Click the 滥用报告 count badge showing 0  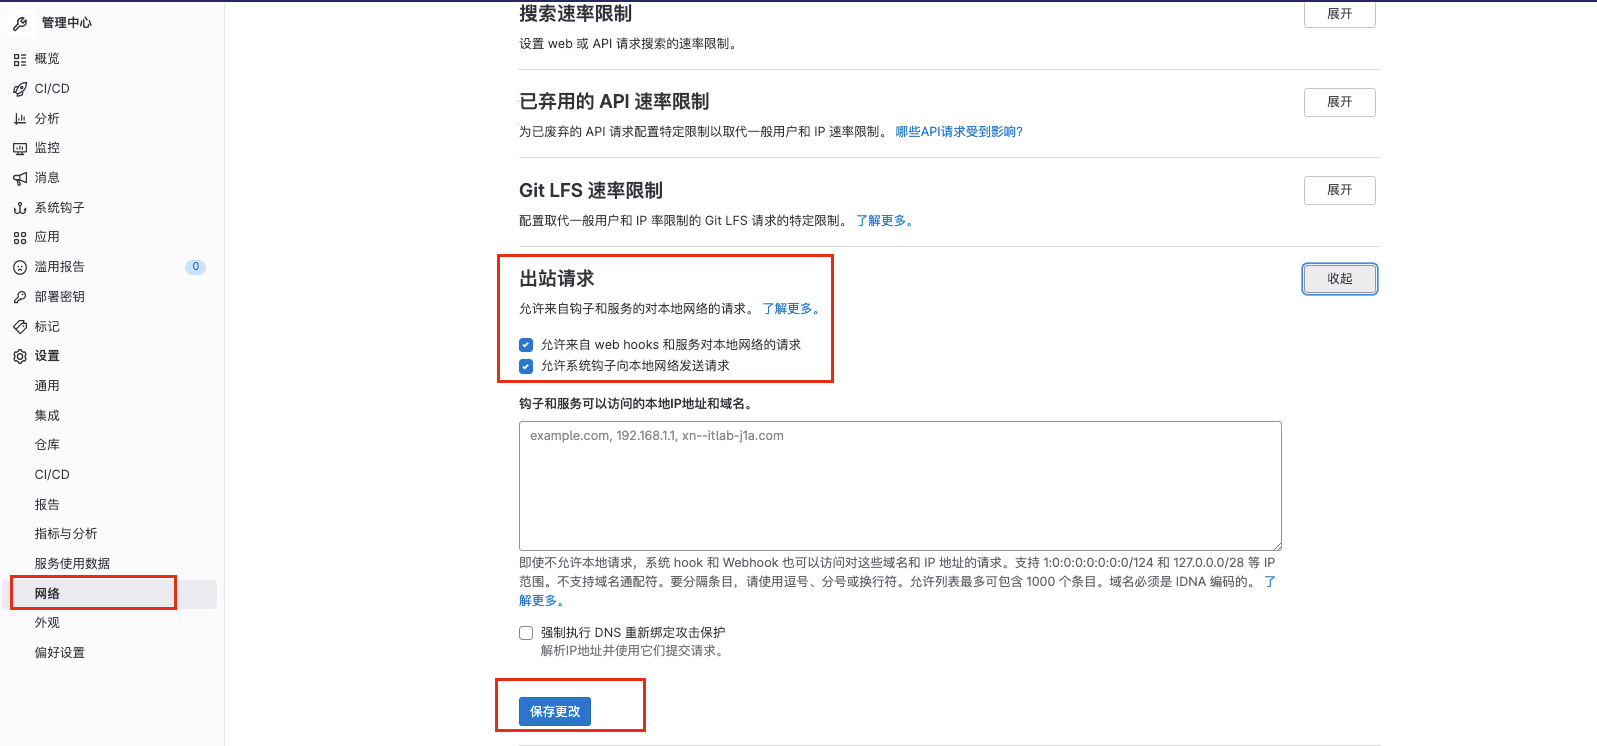pyautogui.click(x=196, y=267)
